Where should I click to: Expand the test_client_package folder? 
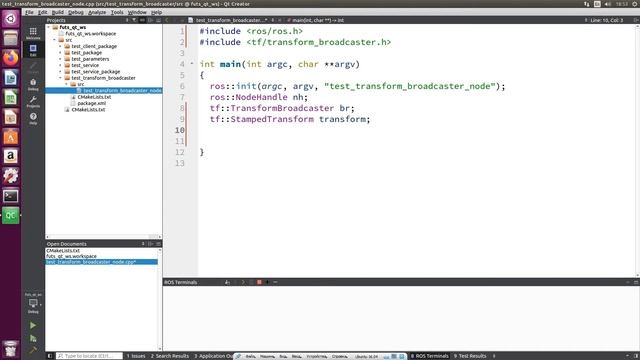pos(60,46)
